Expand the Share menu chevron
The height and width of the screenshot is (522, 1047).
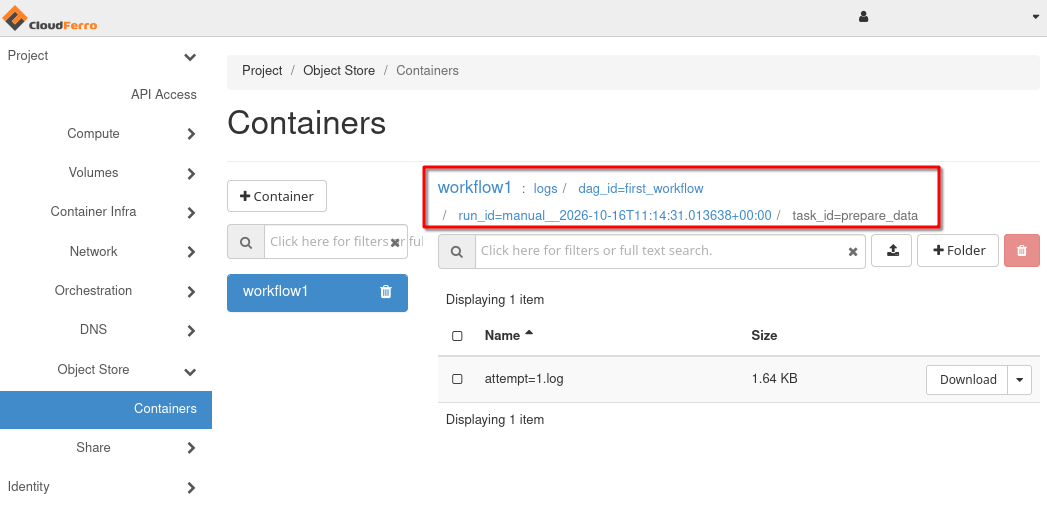[x=191, y=448]
